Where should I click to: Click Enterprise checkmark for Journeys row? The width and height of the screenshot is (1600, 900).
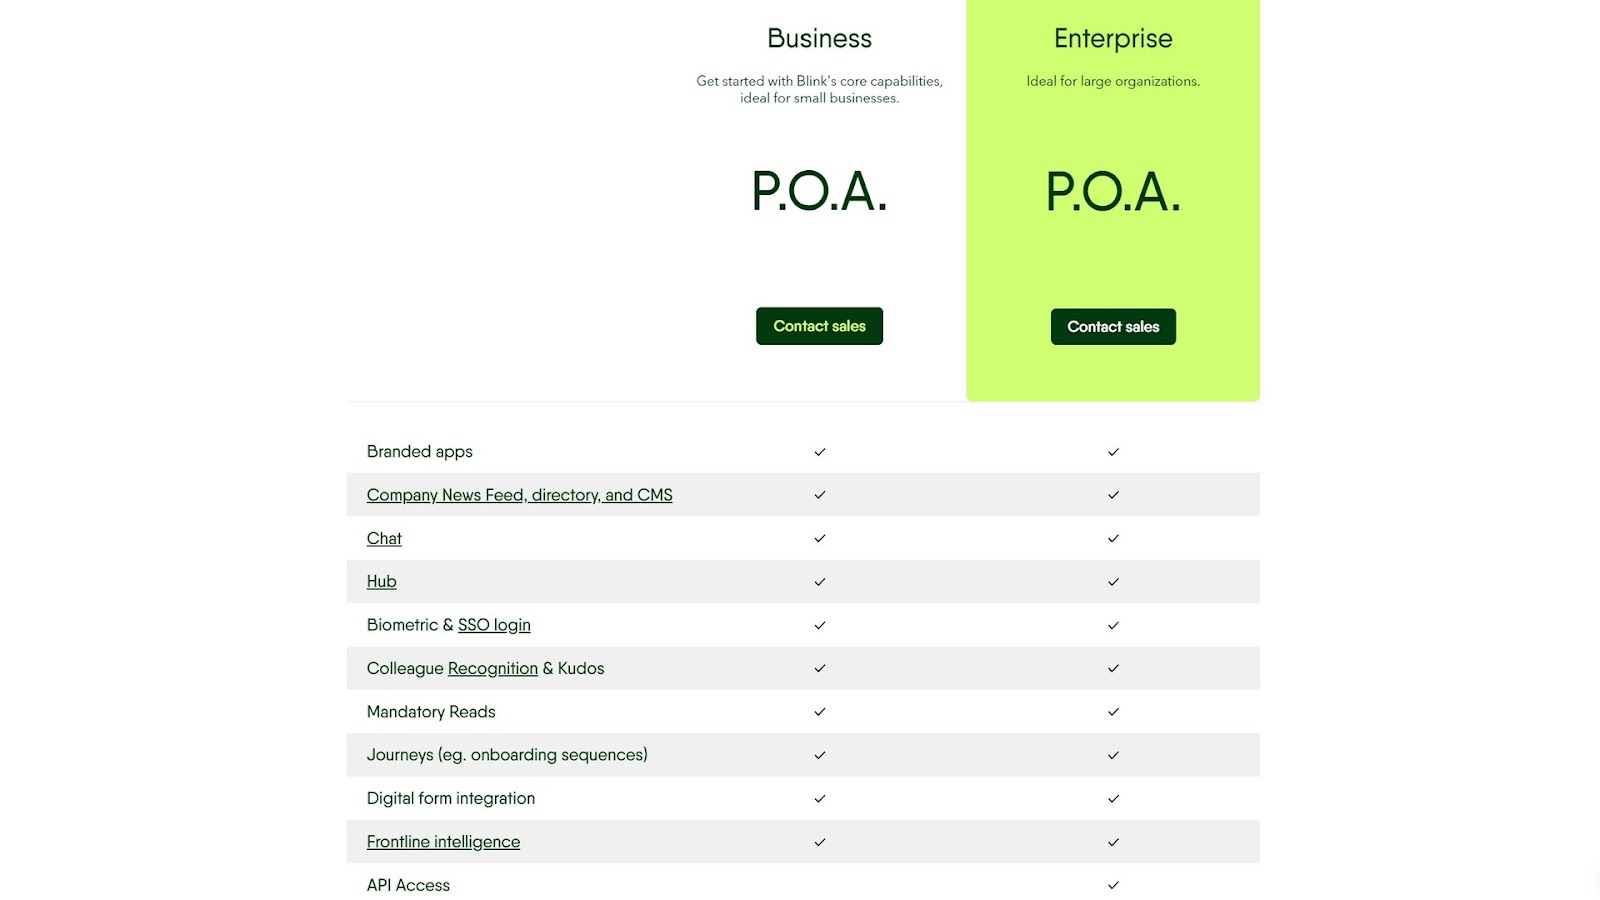click(1113, 755)
